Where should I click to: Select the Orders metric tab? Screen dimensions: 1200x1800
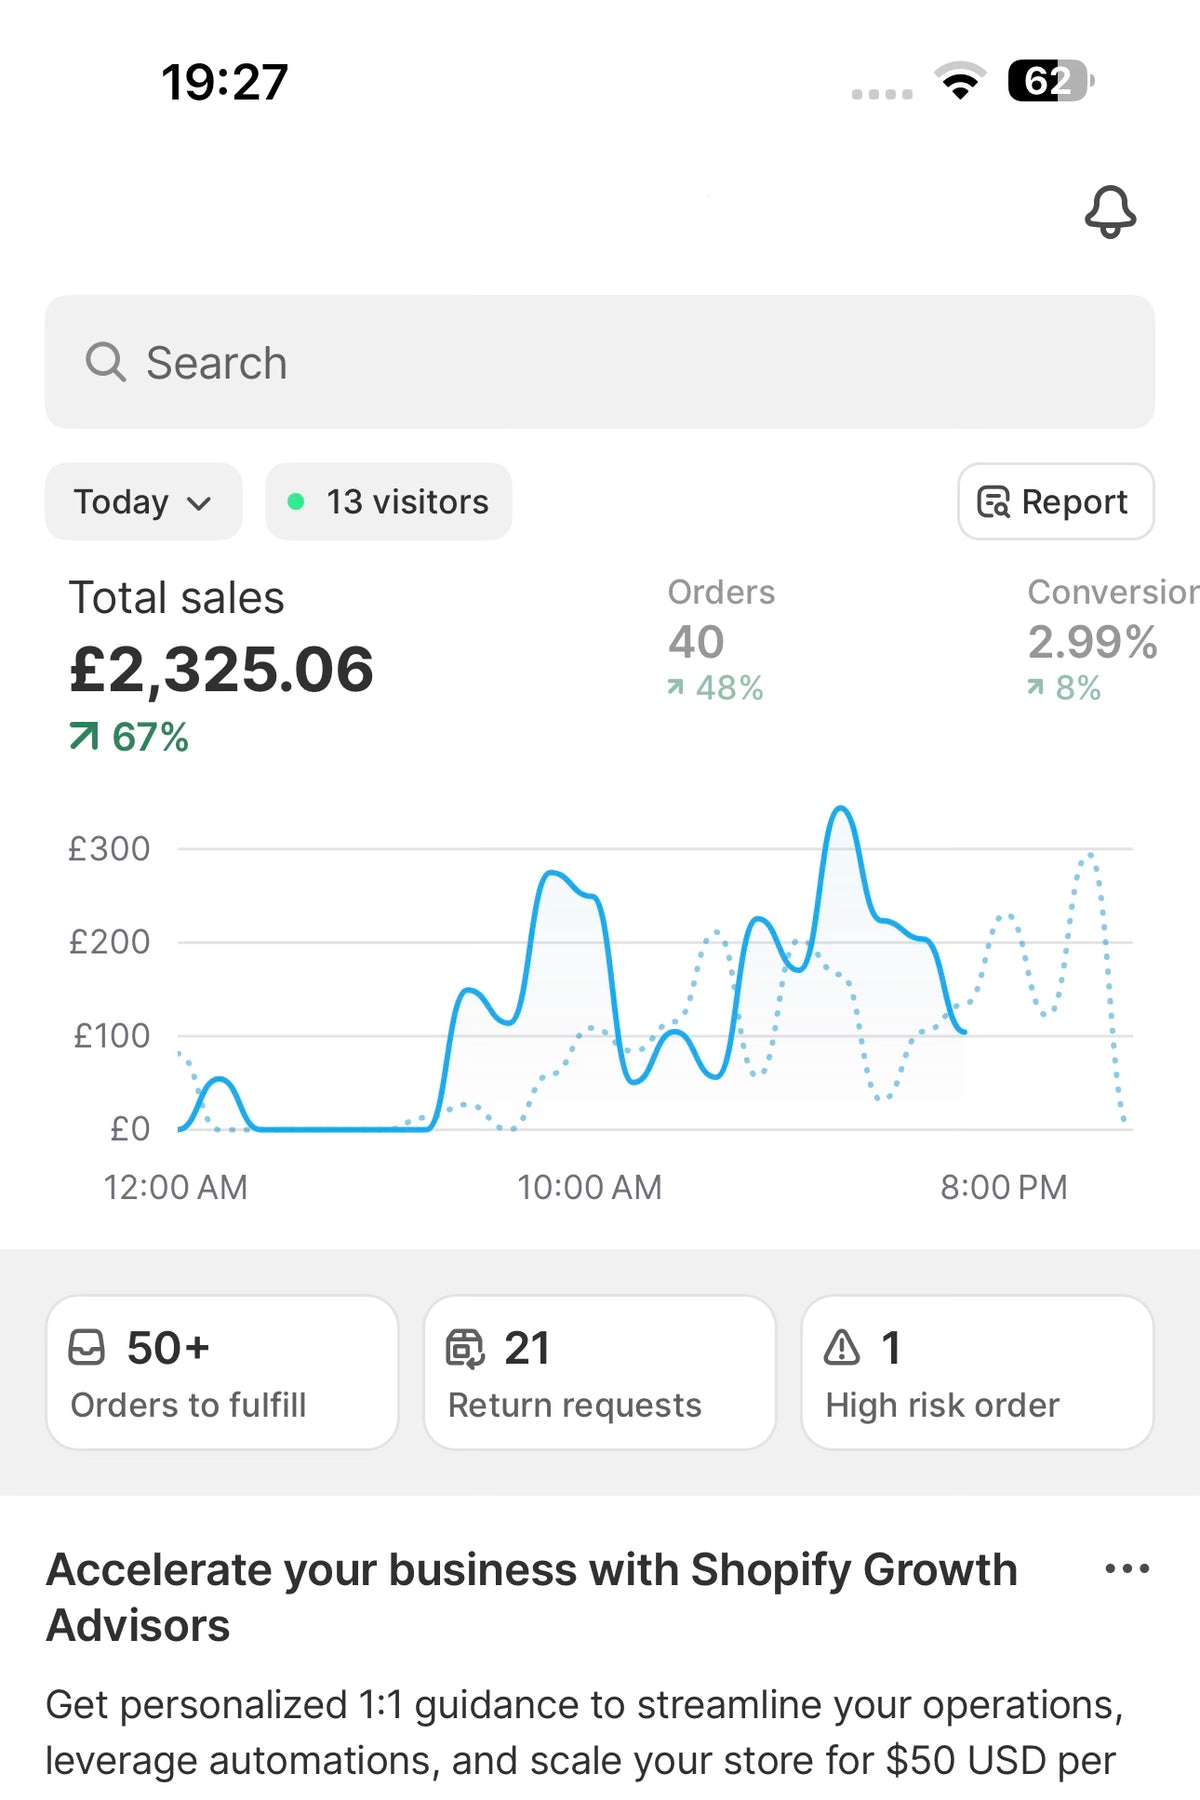click(721, 640)
